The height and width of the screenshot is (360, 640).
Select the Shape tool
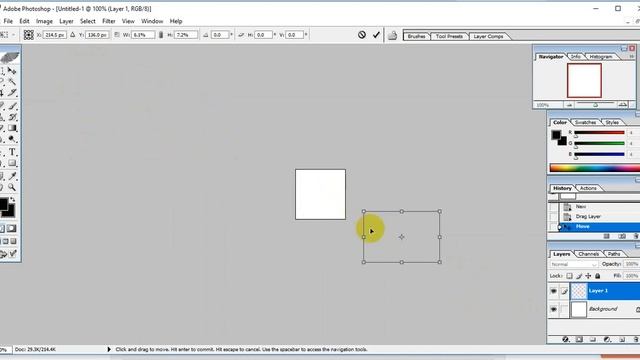tap(12, 163)
